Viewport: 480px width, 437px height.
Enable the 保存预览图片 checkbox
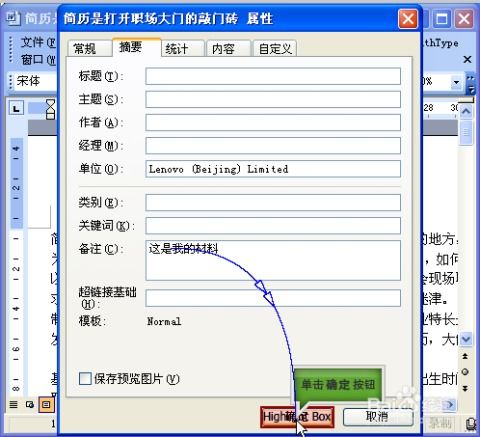click(85, 379)
